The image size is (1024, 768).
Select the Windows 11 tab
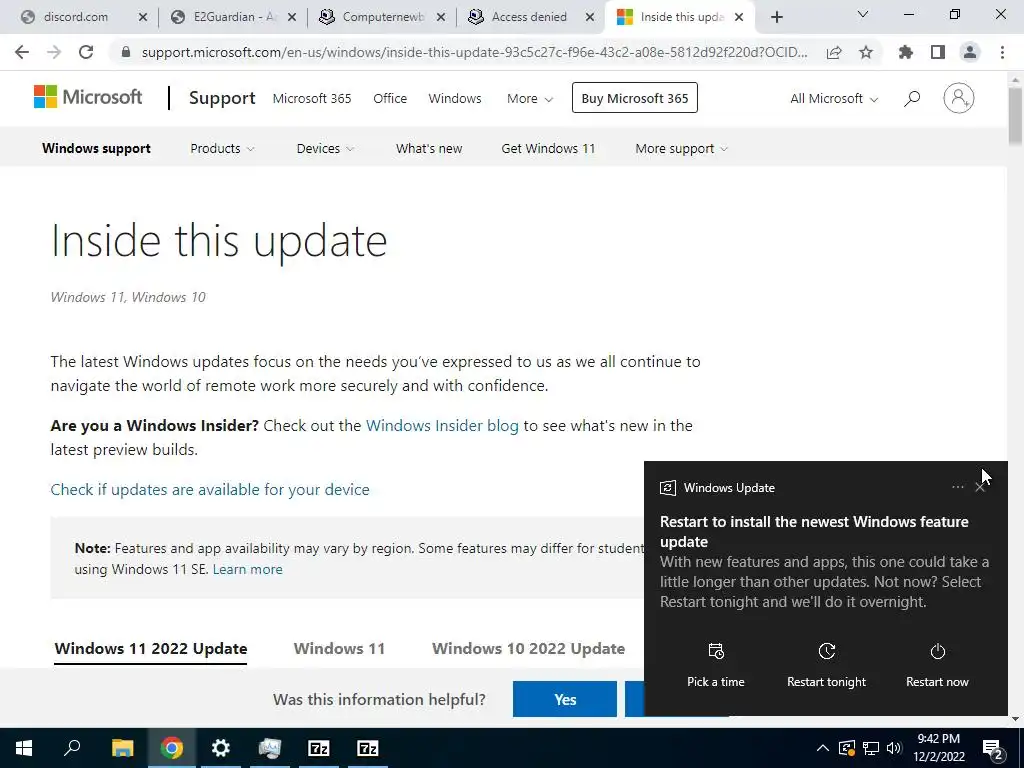click(x=339, y=649)
